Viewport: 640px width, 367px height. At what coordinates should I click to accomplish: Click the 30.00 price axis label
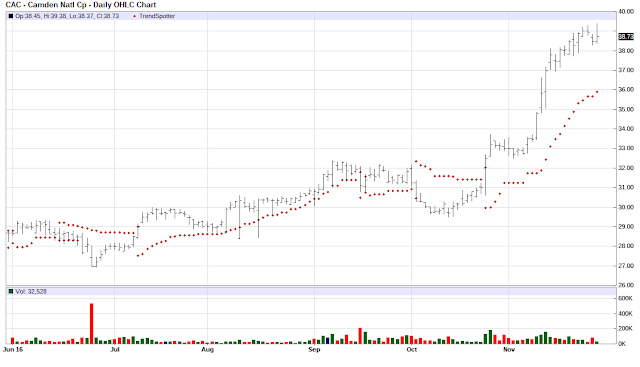point(626,207)
